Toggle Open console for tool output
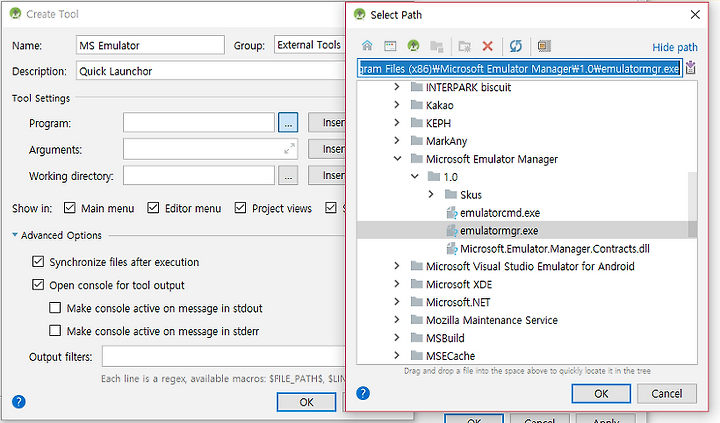Screen dimensions: 720x423 coord(38,285)
